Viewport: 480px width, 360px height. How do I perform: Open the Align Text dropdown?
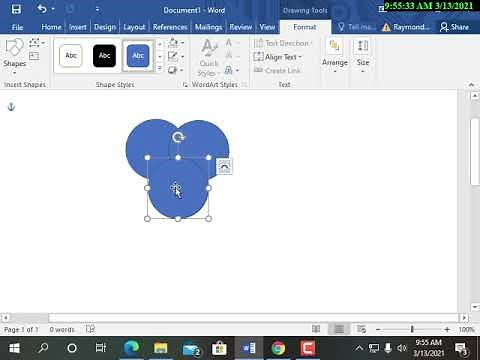pyautogui.click(x=277, y=57)
